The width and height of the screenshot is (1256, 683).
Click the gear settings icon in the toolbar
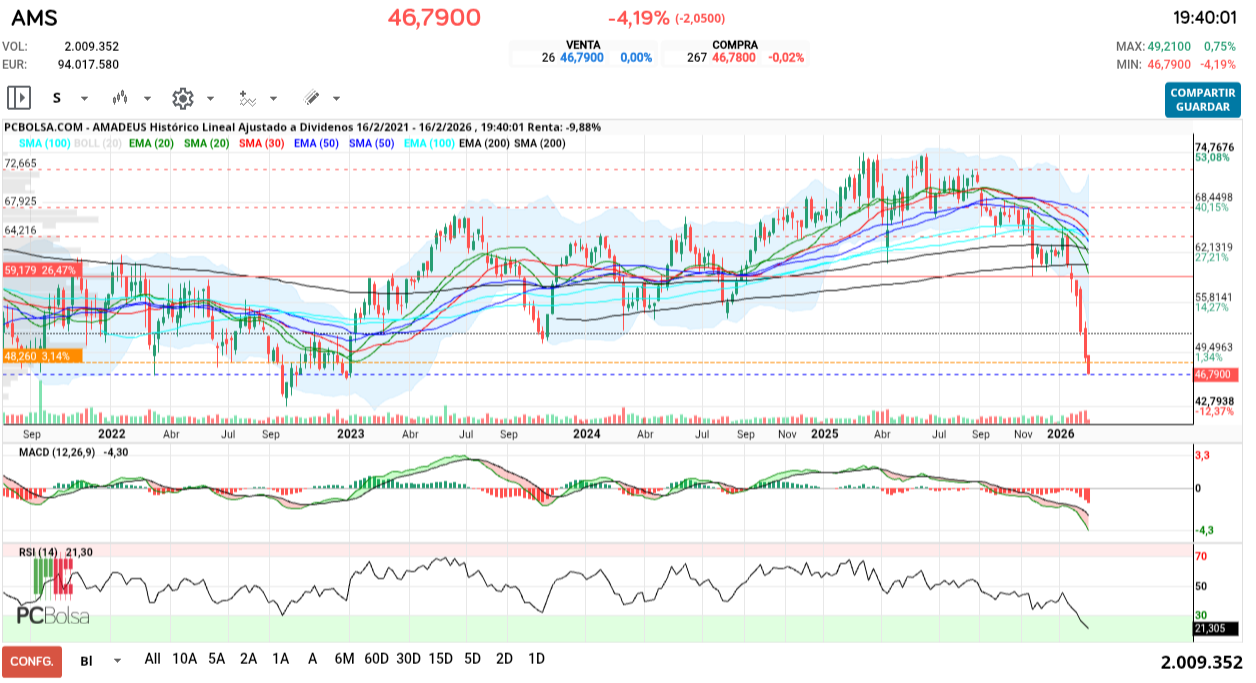point(182,98)
